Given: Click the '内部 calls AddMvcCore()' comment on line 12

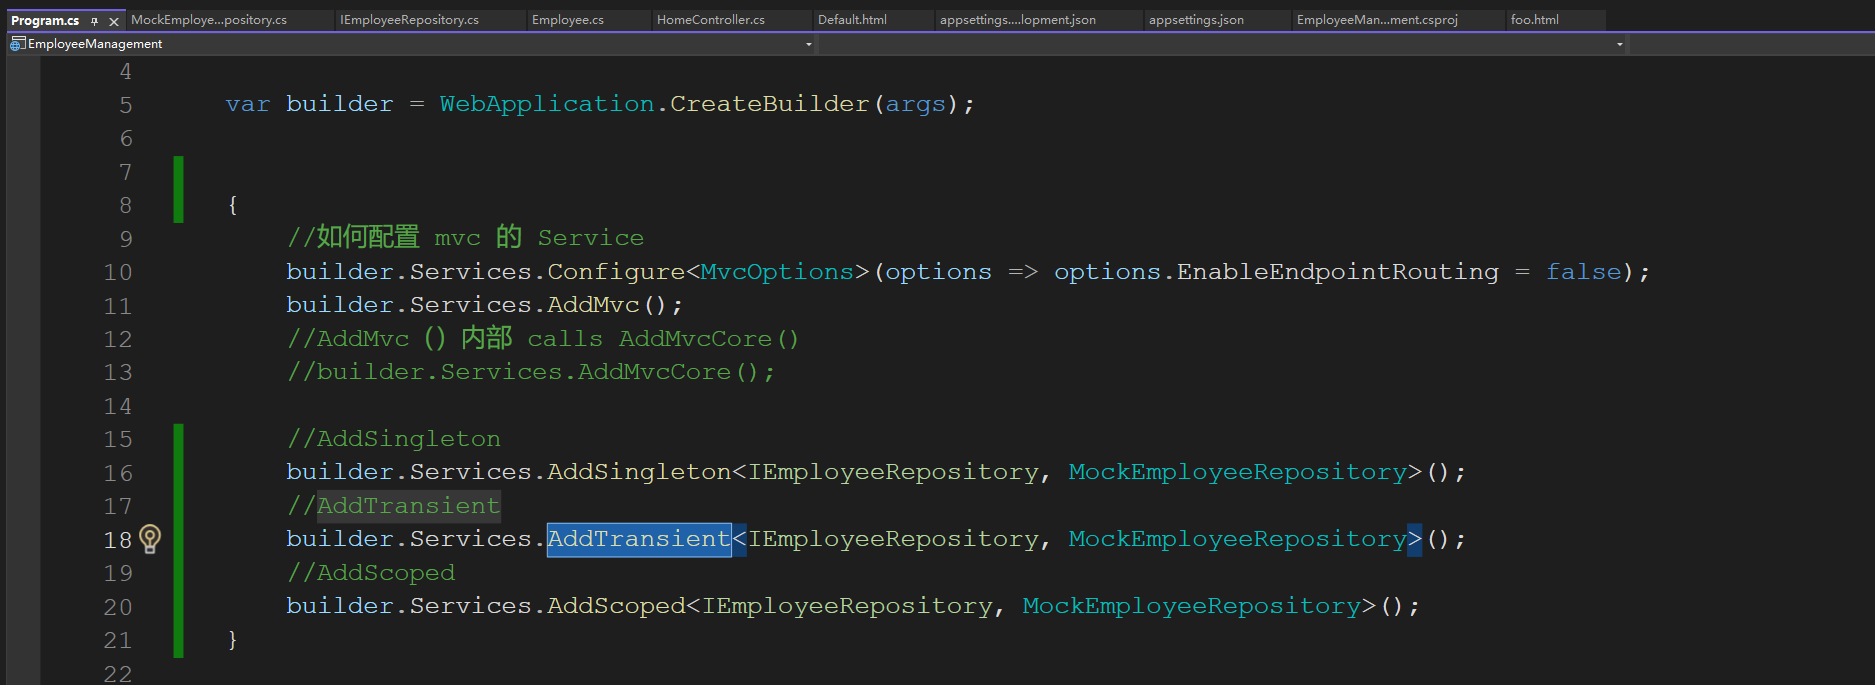Looking at the screenshot, I should coord(630,339).
